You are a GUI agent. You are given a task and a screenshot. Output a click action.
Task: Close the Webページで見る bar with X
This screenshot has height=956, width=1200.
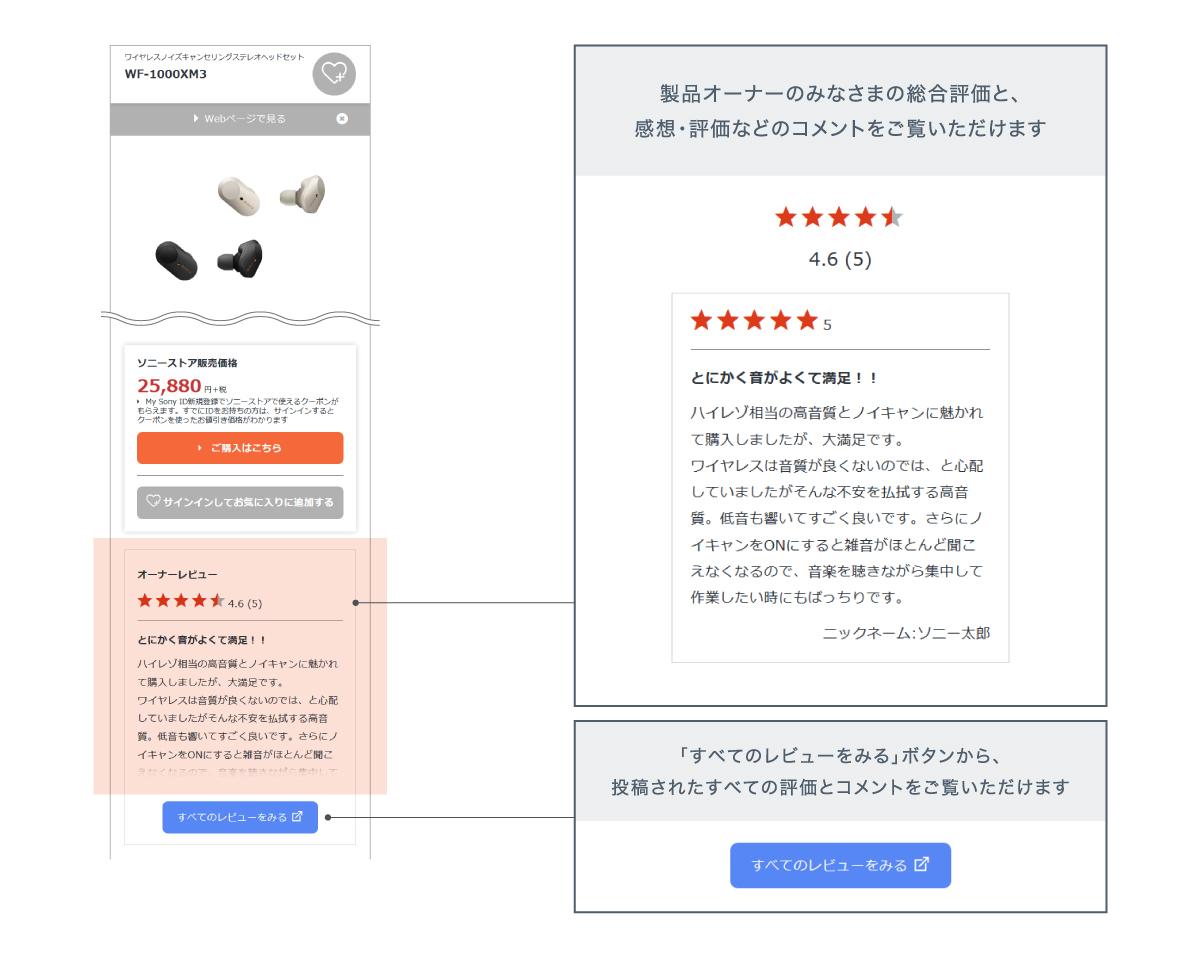click(x=342, y=118)
